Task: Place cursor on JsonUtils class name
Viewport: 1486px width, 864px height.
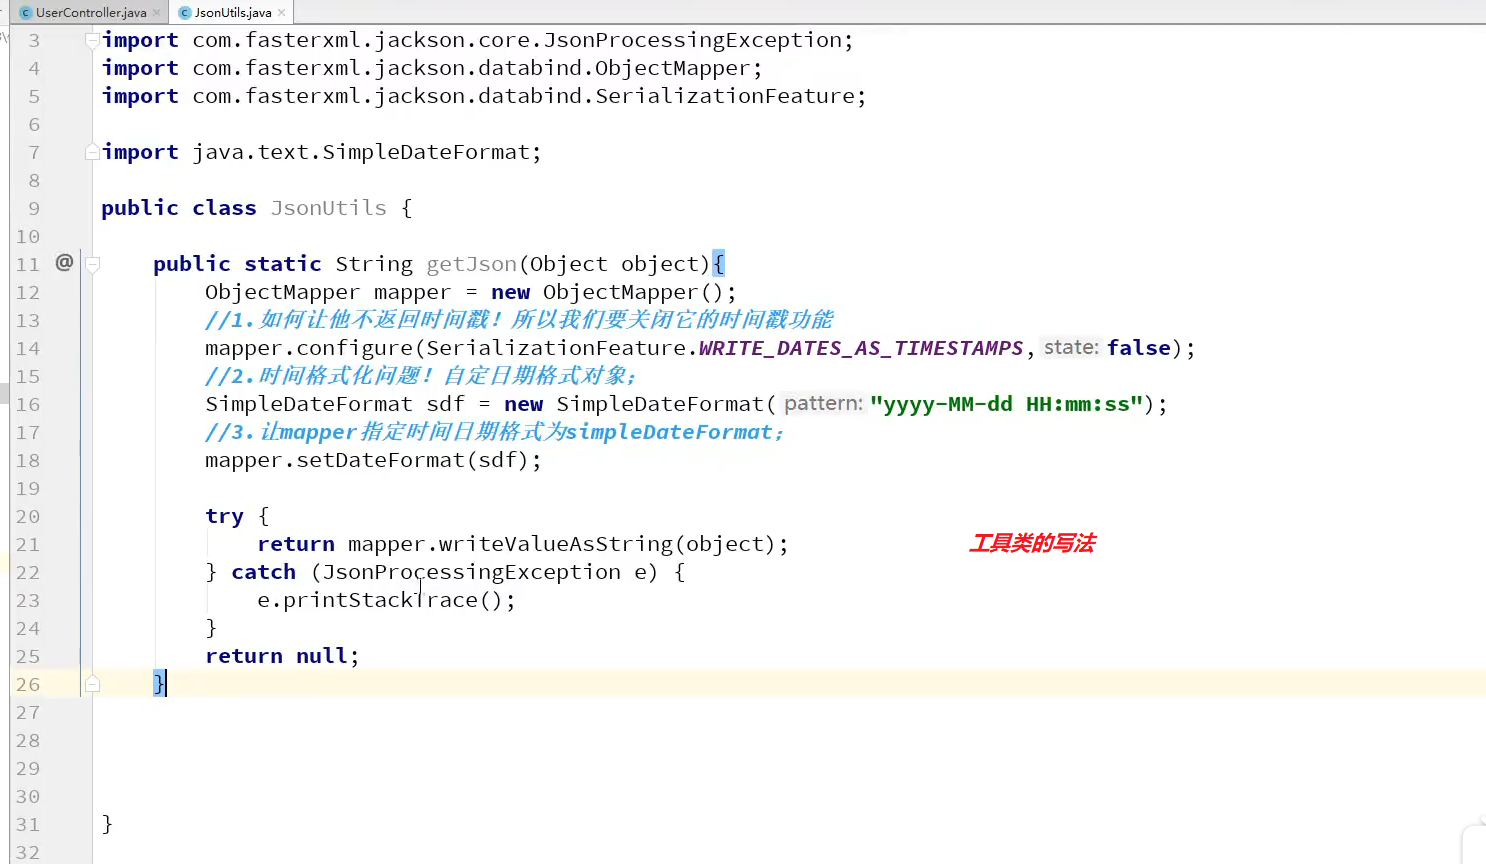Action: tap(328, 208)
